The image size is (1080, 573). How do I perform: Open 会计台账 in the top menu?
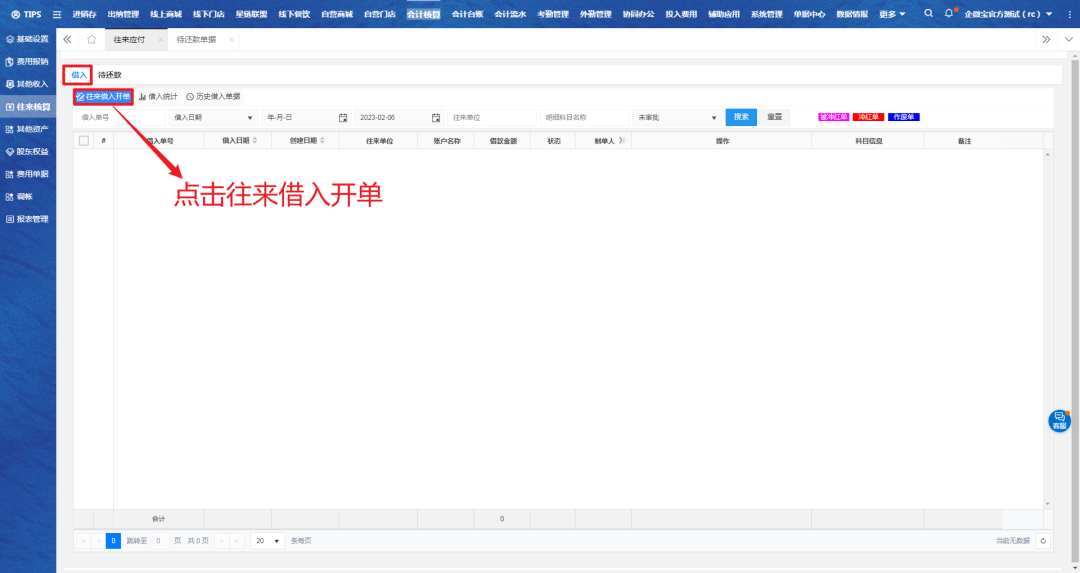[x=467, y=14]
